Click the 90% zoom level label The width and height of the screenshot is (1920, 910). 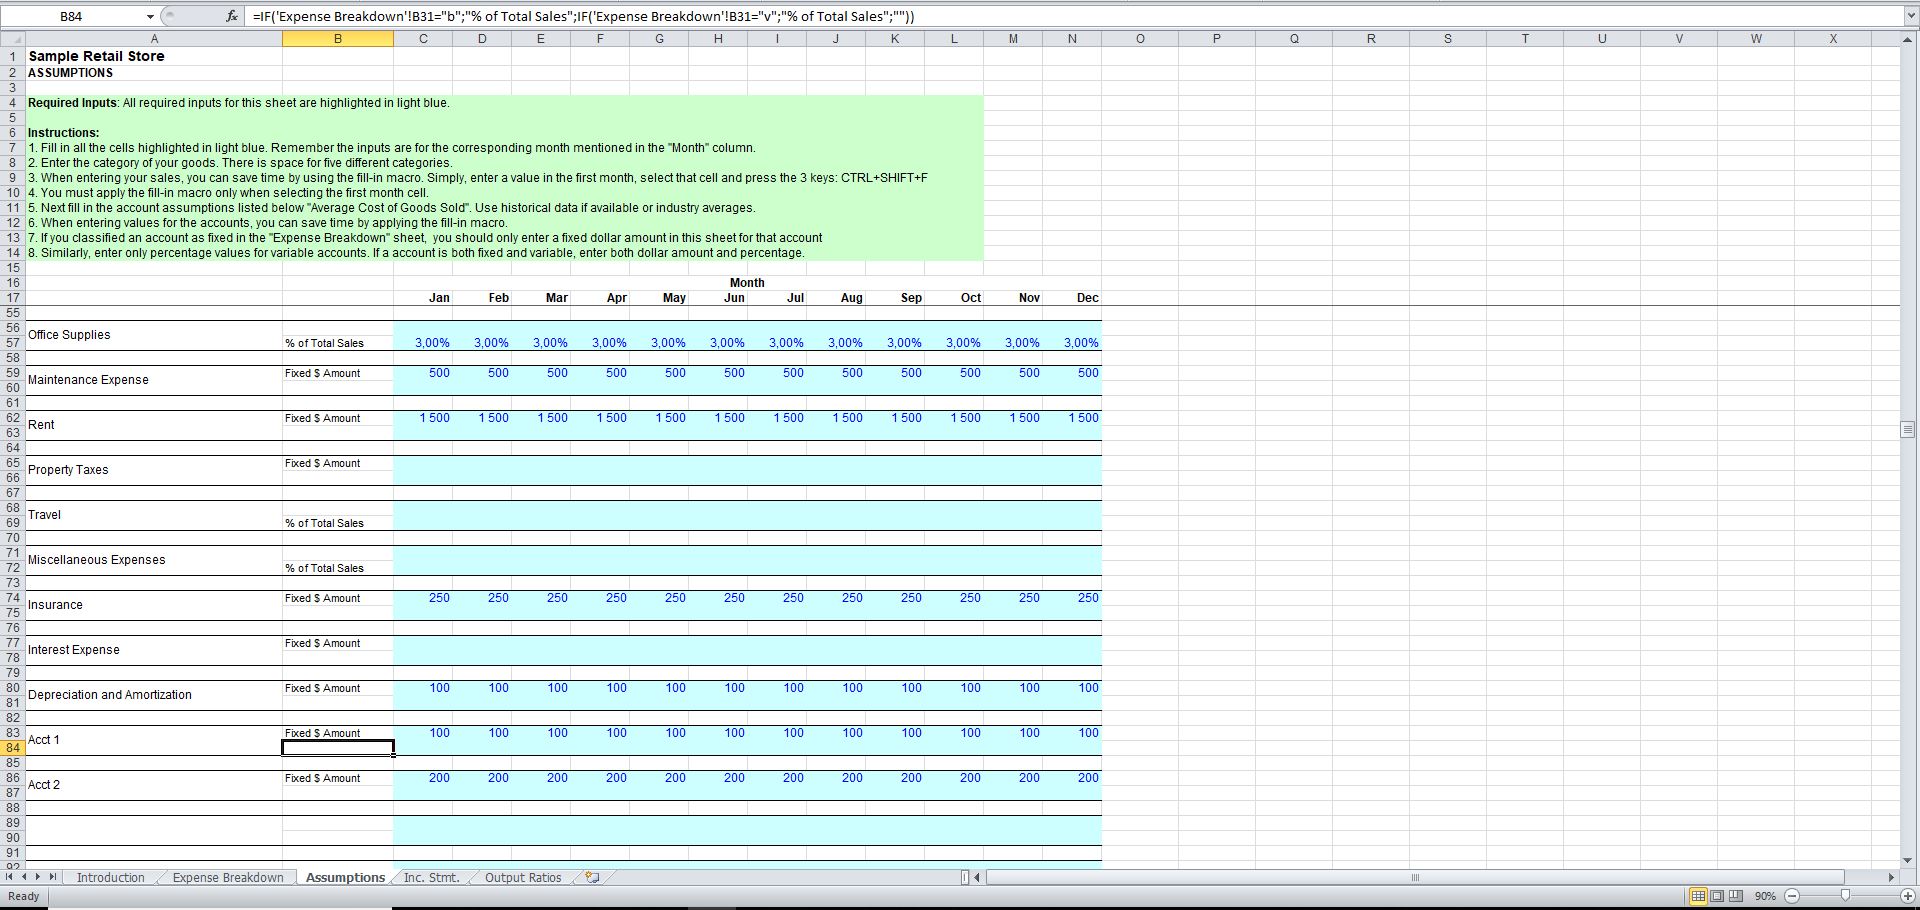(1764, 896)
